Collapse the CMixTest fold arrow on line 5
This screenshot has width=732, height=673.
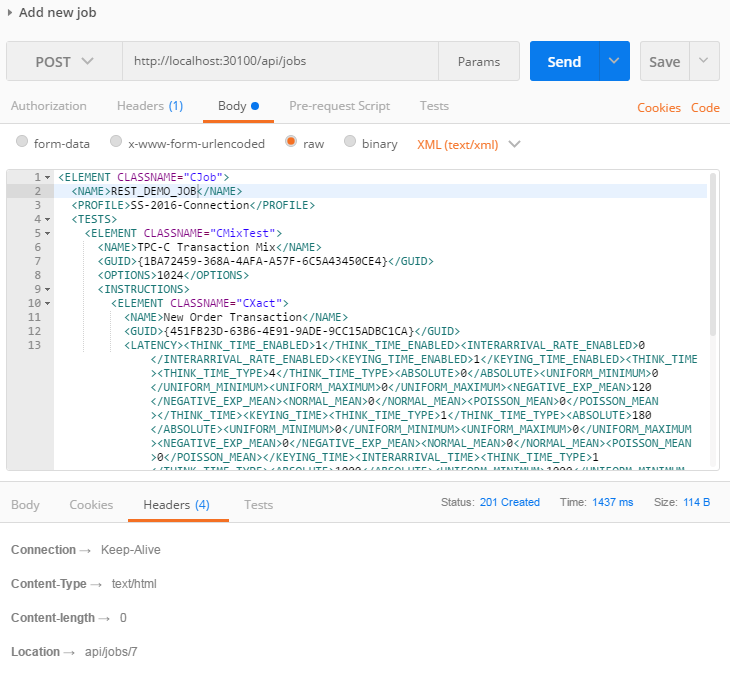[x=48, y=233]
